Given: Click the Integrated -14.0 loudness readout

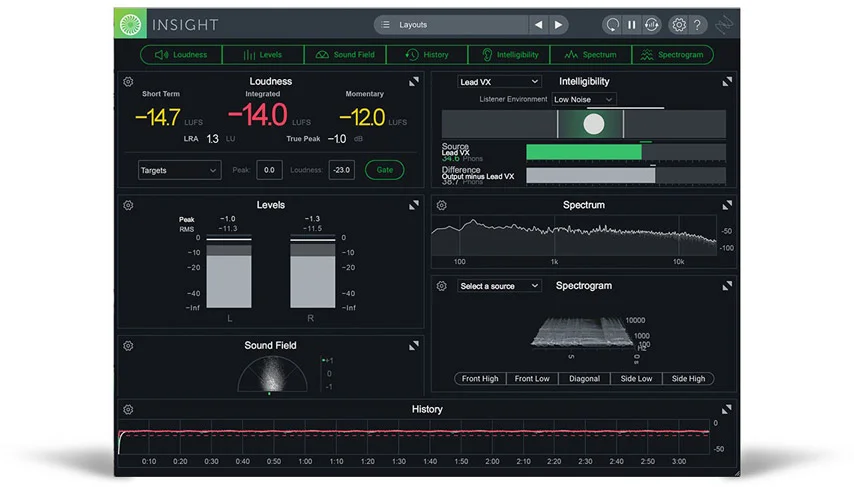Looking at the screenshot, I should tap(257, 115).
